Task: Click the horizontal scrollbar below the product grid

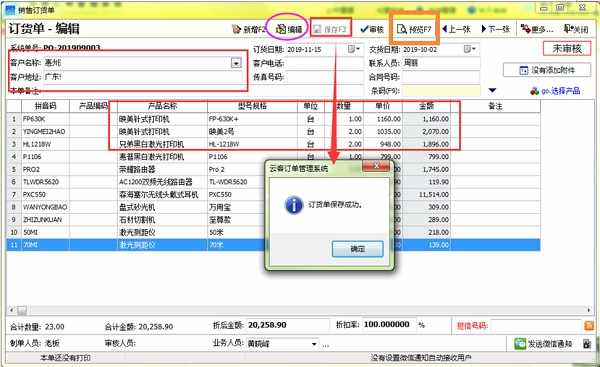Action: click(x=300, y=310)
